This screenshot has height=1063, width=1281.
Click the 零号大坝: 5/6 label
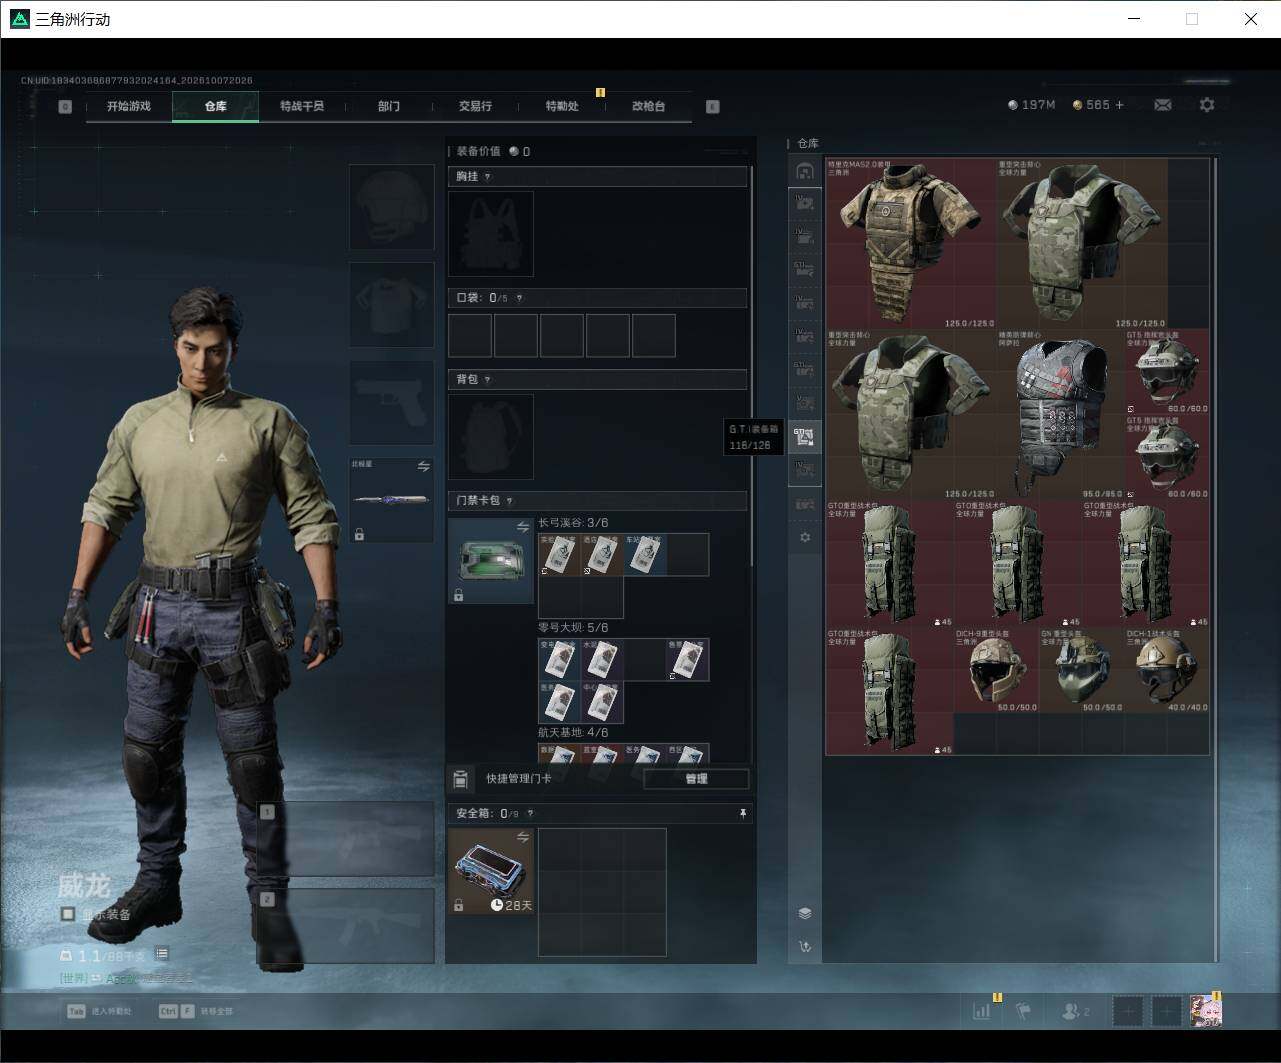(573, 628)
